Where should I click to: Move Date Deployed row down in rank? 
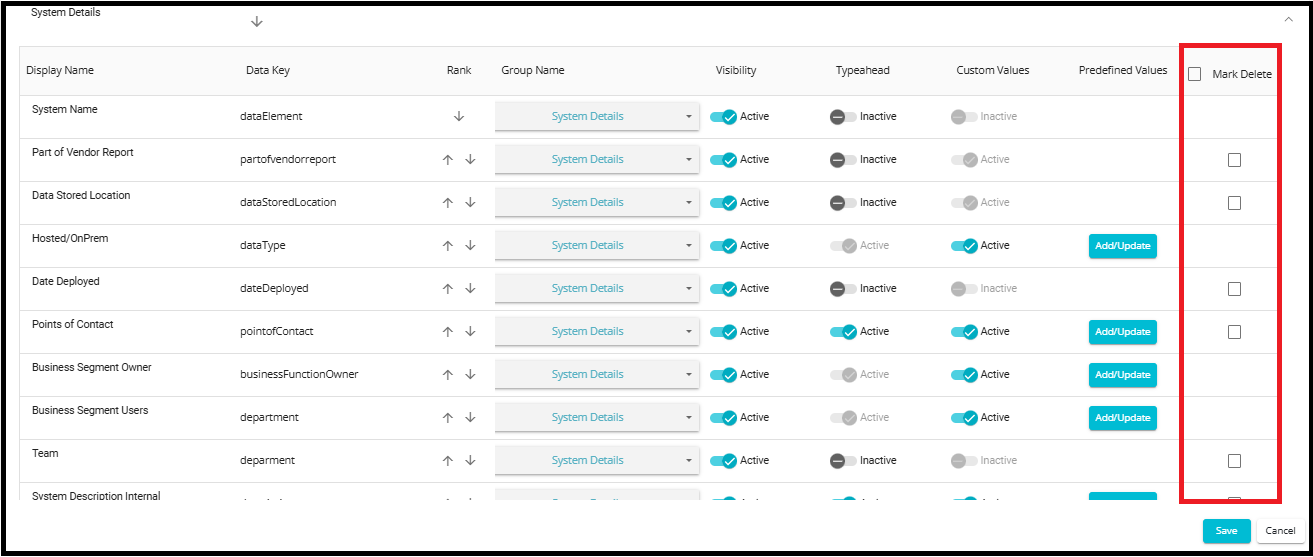point(470,289)
